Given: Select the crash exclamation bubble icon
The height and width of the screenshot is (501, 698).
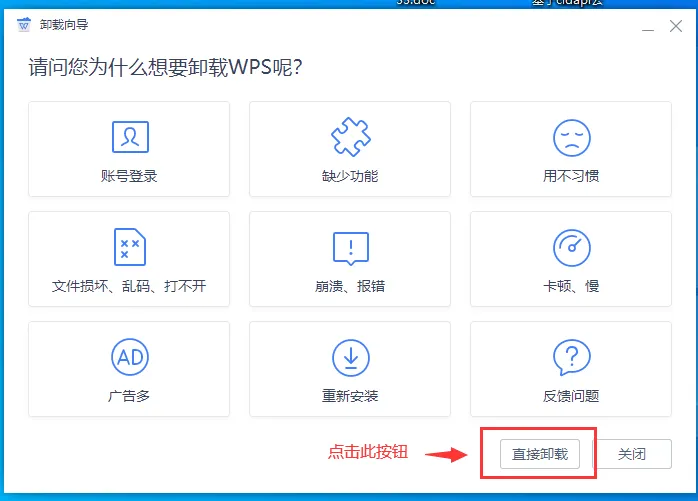Looking at the screenshot, I should click(x=351, y=248).
